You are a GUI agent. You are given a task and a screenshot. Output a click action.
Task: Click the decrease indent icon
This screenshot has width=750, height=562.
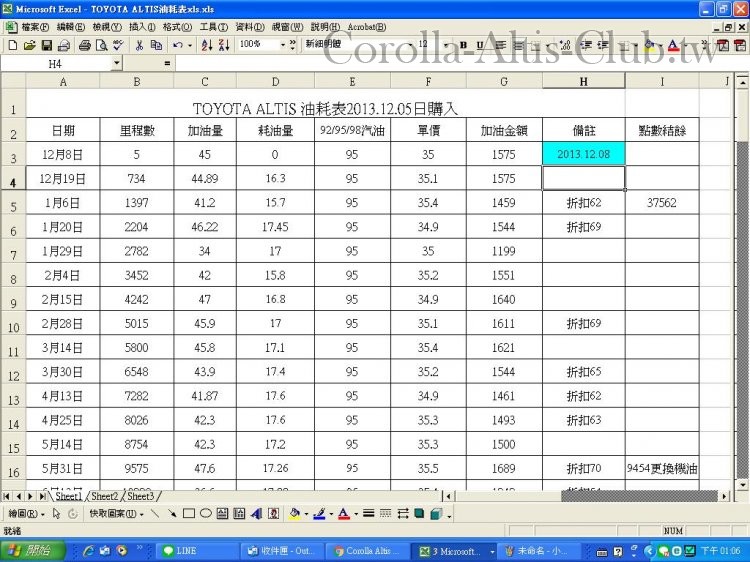586,45
